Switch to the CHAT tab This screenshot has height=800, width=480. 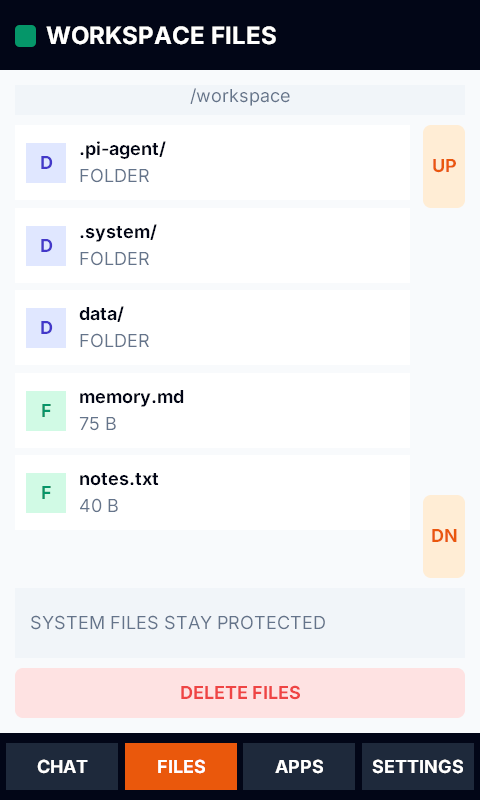coord(62,766)
